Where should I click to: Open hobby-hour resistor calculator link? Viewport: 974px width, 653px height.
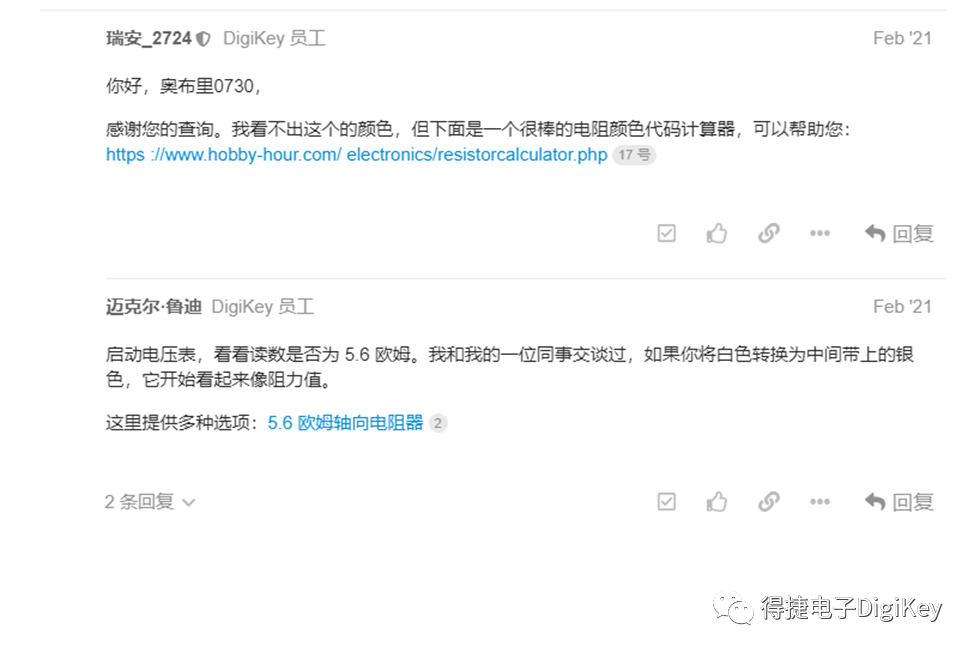click(x=357, y=155)
